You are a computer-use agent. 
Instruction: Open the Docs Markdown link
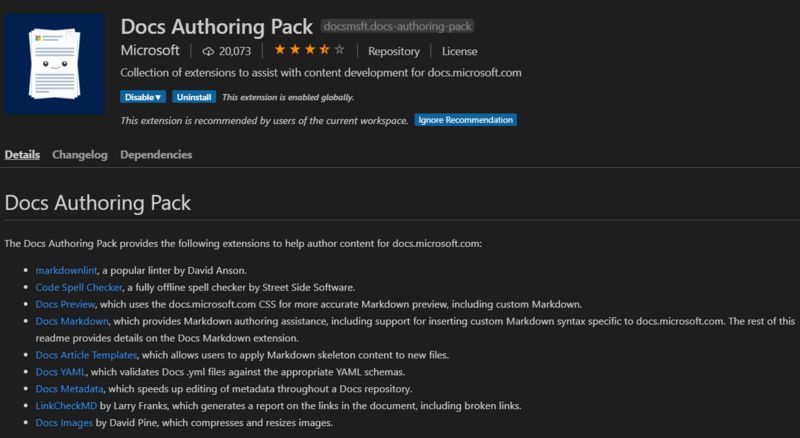[72, 321]
